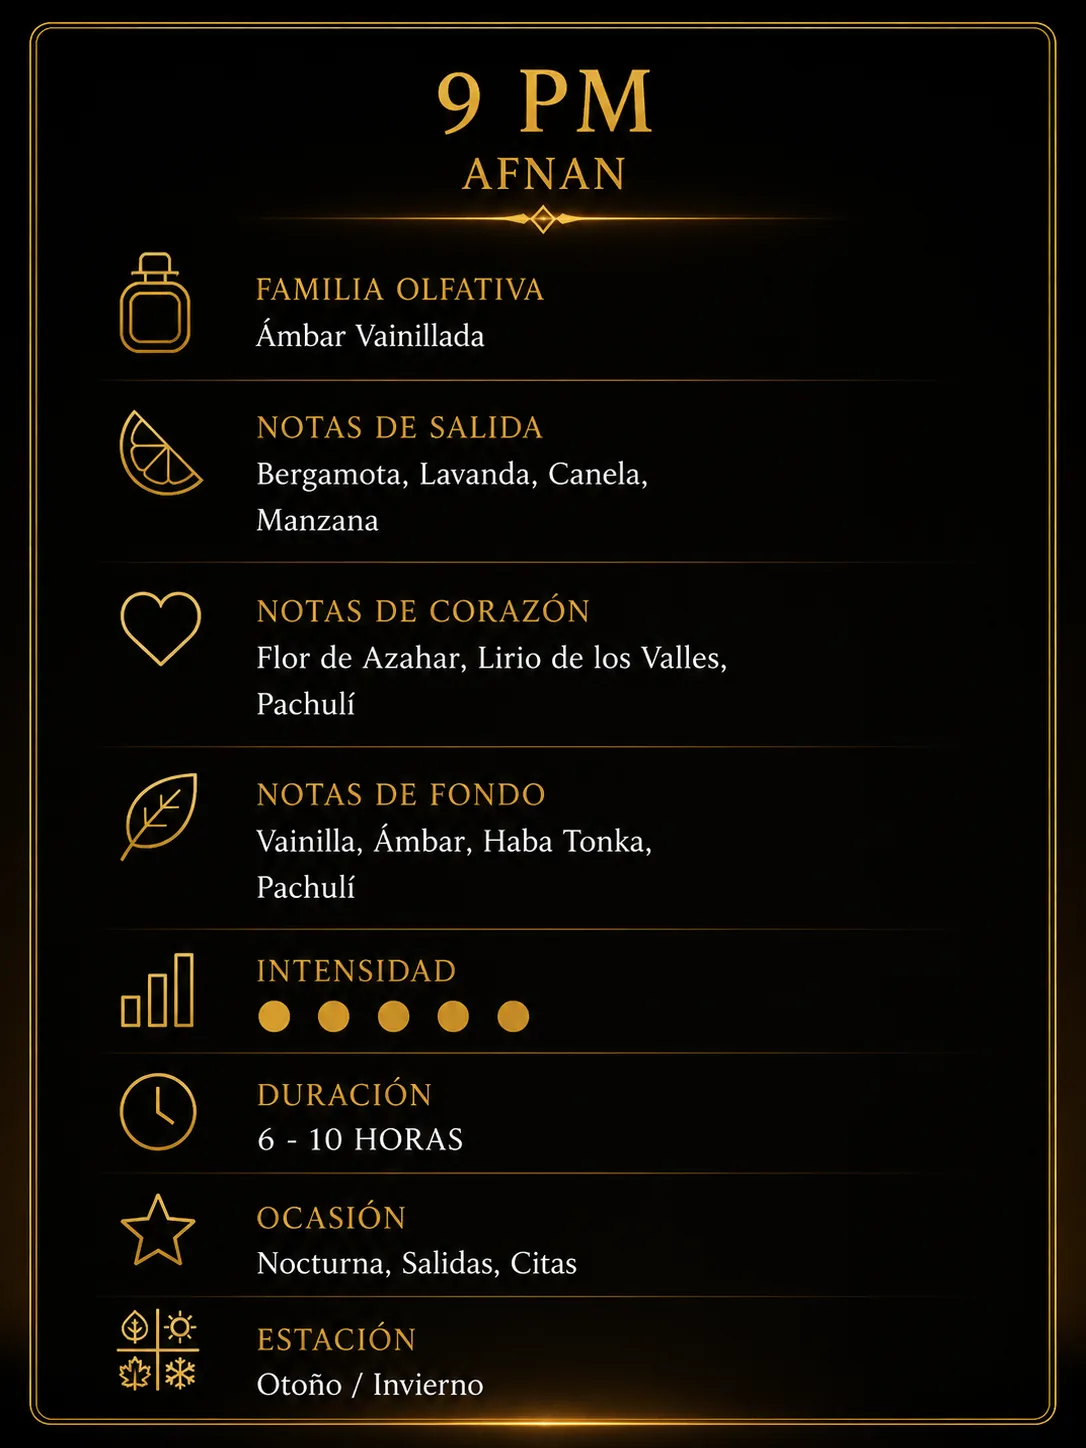Screen dimensions: 1086x1448
Task: Select the Notas de Salida heading
Action: point(400,428)
